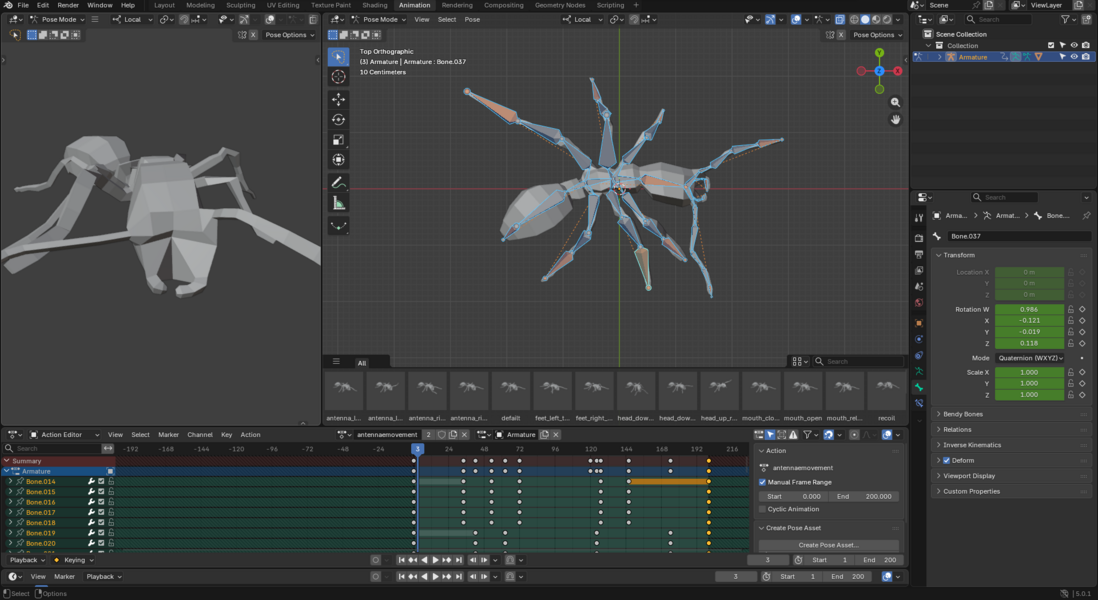Switch to the Scripting workspace tab

coord(611,5)
